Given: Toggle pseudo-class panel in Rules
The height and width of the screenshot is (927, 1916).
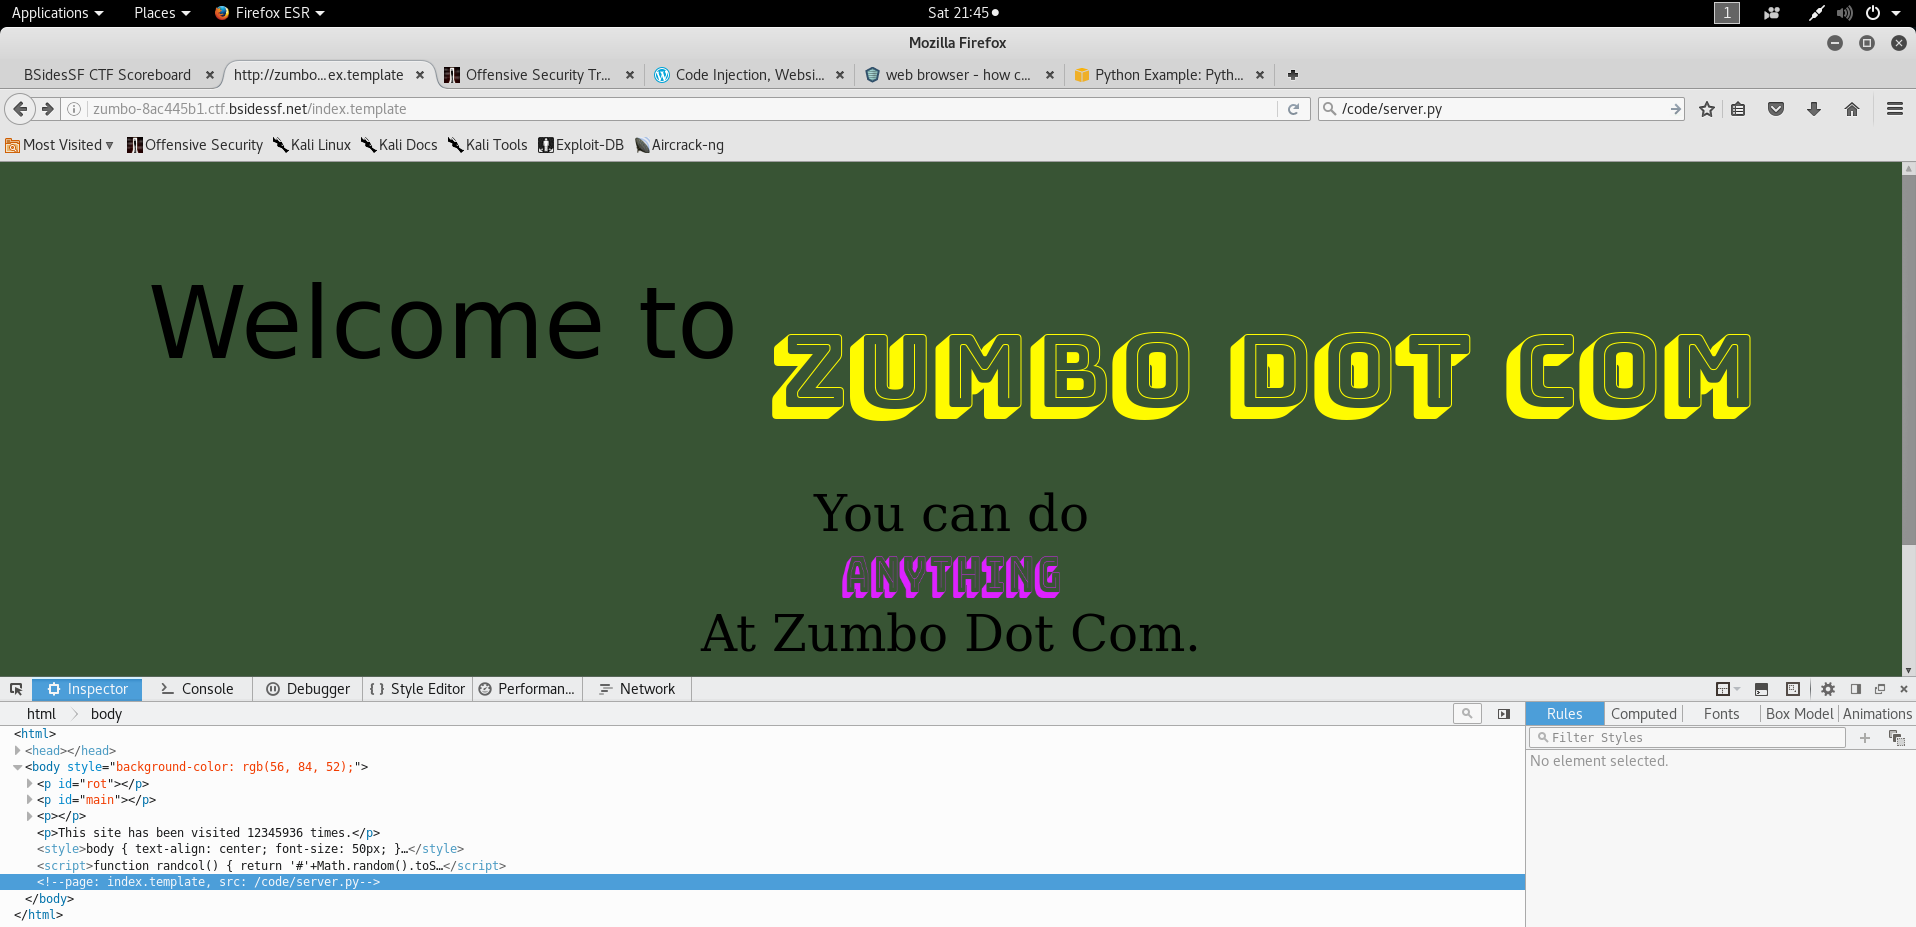Looking at the screenshot, I should click(x=1897, y=738).
